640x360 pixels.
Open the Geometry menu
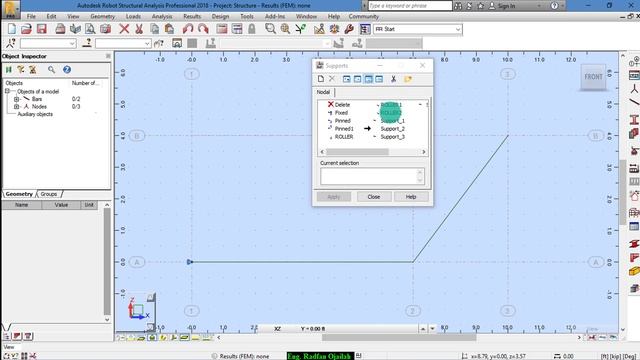point(102,17)
